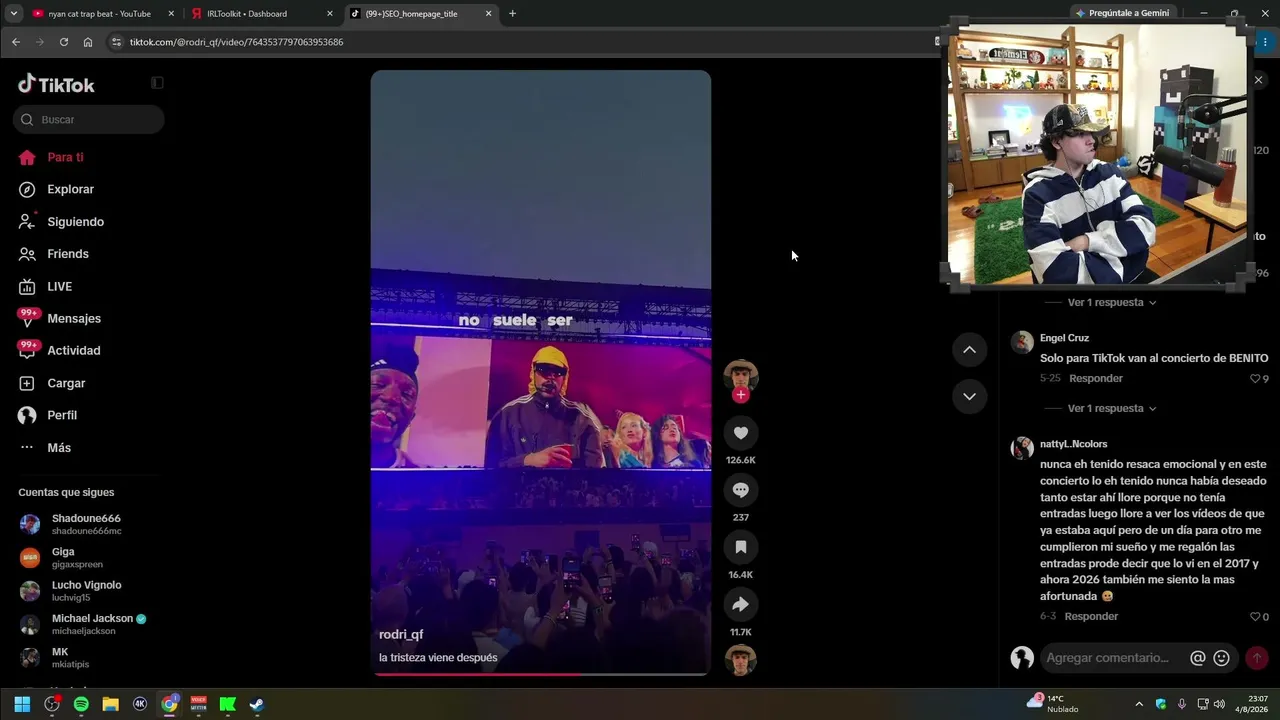Open the rodri_qf username on the video

tap(401, 635)
